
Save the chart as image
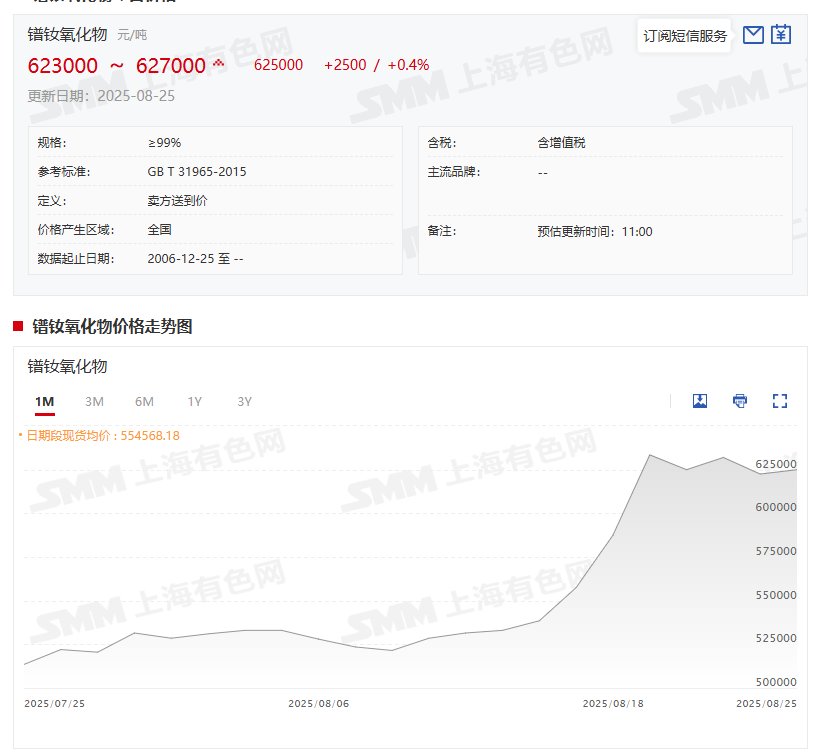tap(700, 401)
